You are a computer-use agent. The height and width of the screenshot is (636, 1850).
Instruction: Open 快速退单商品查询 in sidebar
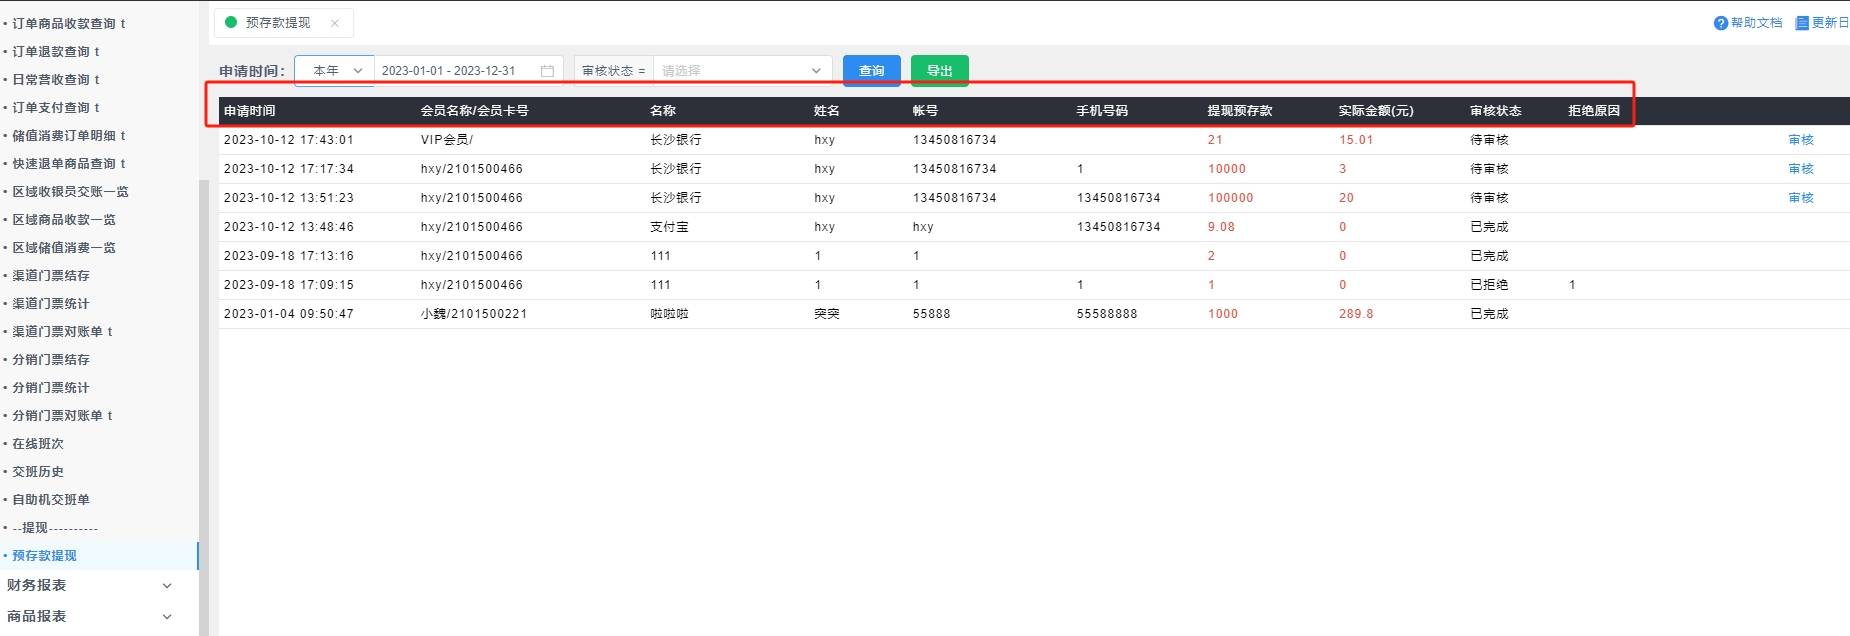click(x=69, y=163)
